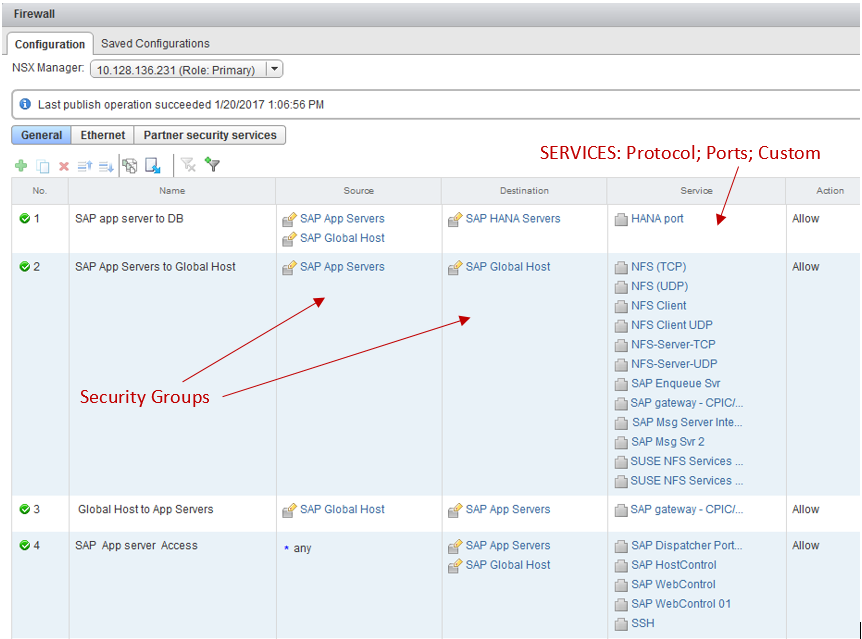
Task: Toggle the green enabled checkmark for rule 3
Action: click(x=25, y=509)
